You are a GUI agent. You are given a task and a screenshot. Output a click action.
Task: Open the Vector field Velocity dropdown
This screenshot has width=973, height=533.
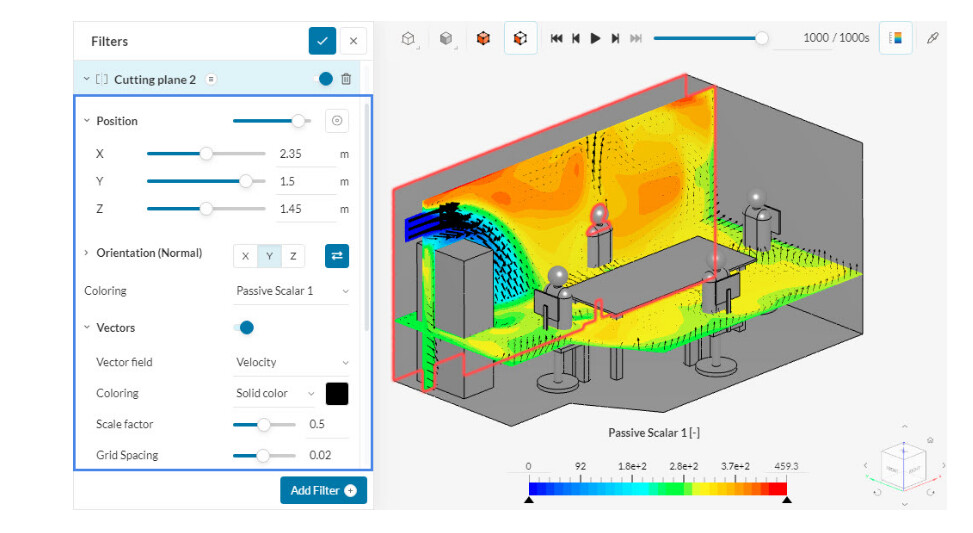[292, 362]
